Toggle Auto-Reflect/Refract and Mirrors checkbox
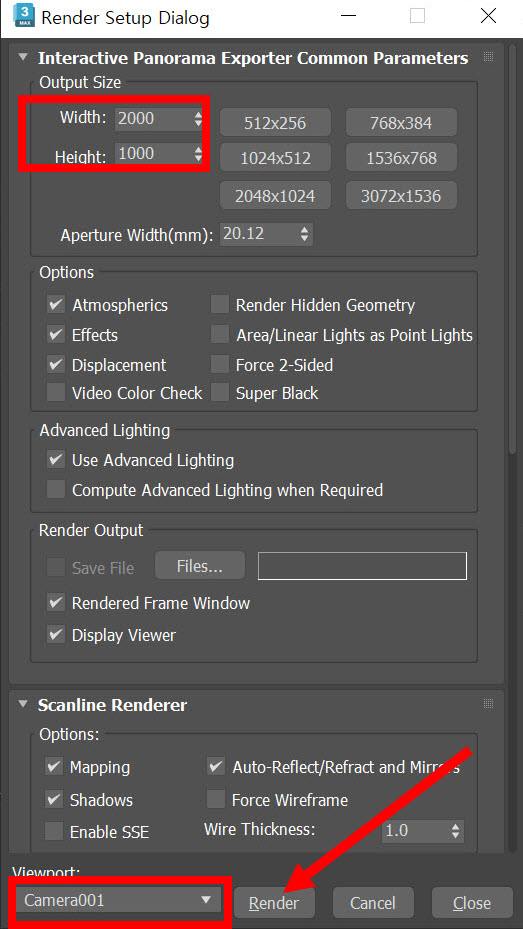This screenshot has height=929, width=523. coord(216,767)
